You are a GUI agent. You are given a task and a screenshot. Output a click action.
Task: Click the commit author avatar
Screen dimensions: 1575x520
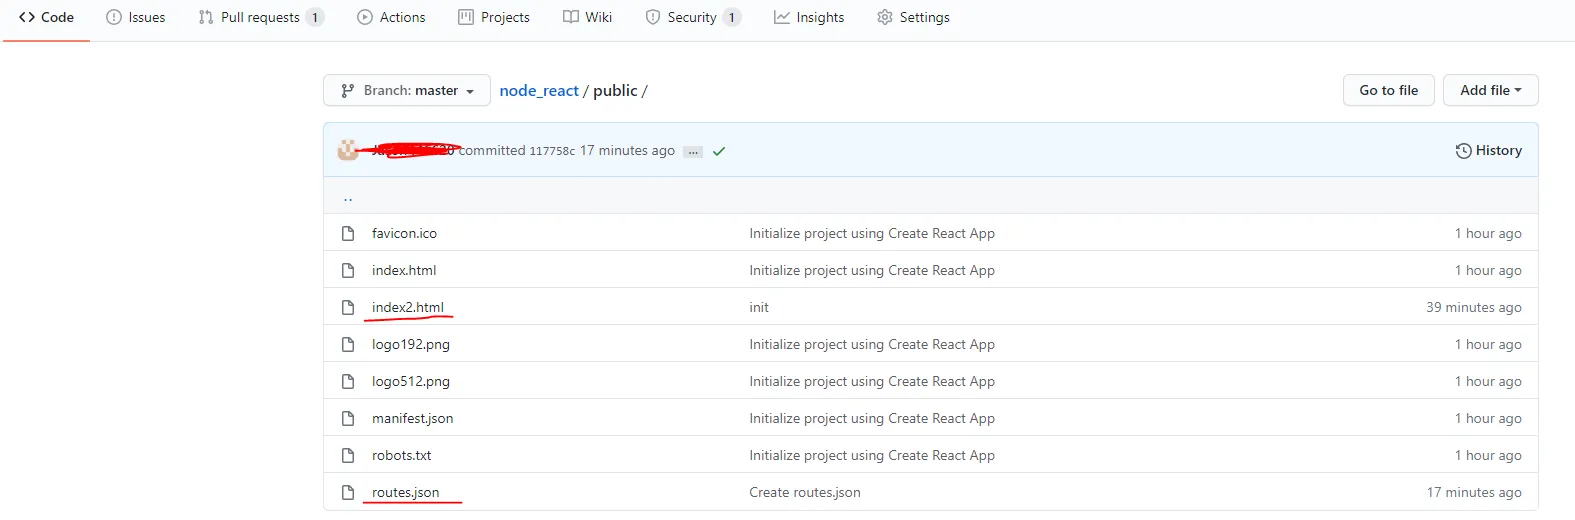coord(348,150)
